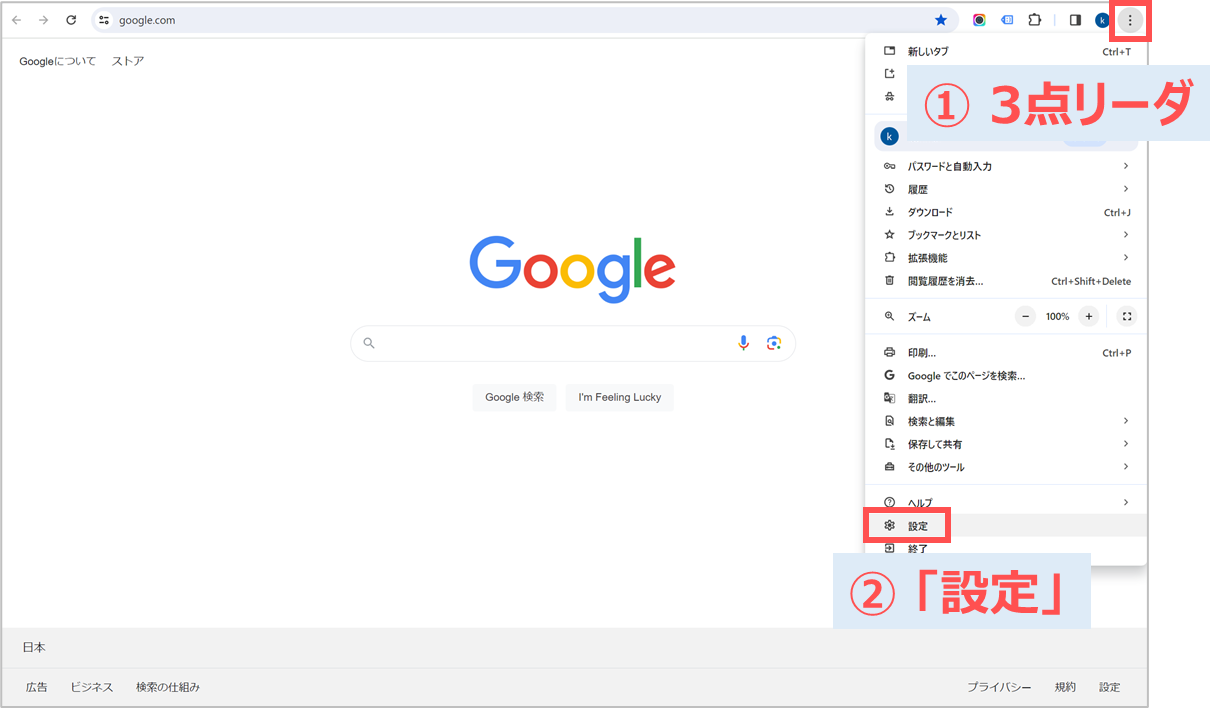Viewport: 1224px width, 708px height.
Task: Decrease zoom with the minus button
Action: tap(1025, 316)
